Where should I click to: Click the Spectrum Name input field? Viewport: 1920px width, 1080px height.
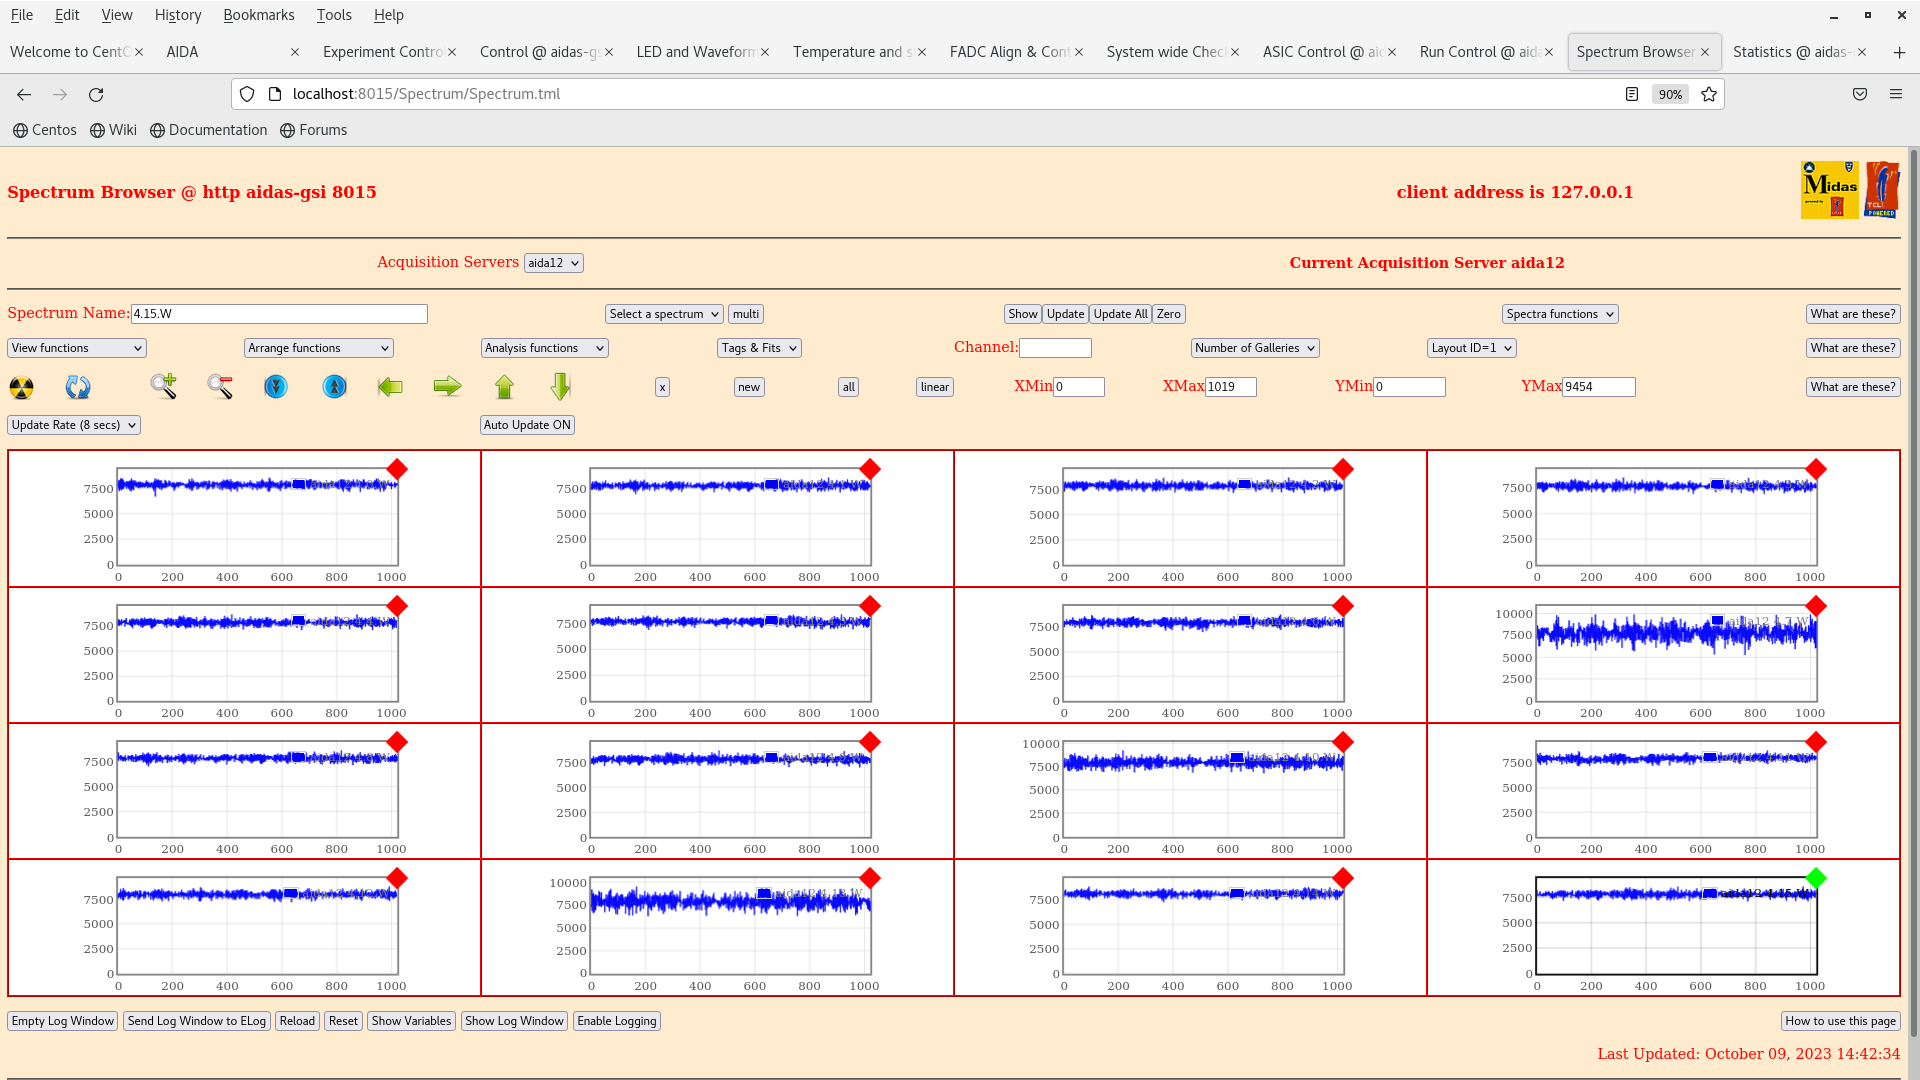279,314
